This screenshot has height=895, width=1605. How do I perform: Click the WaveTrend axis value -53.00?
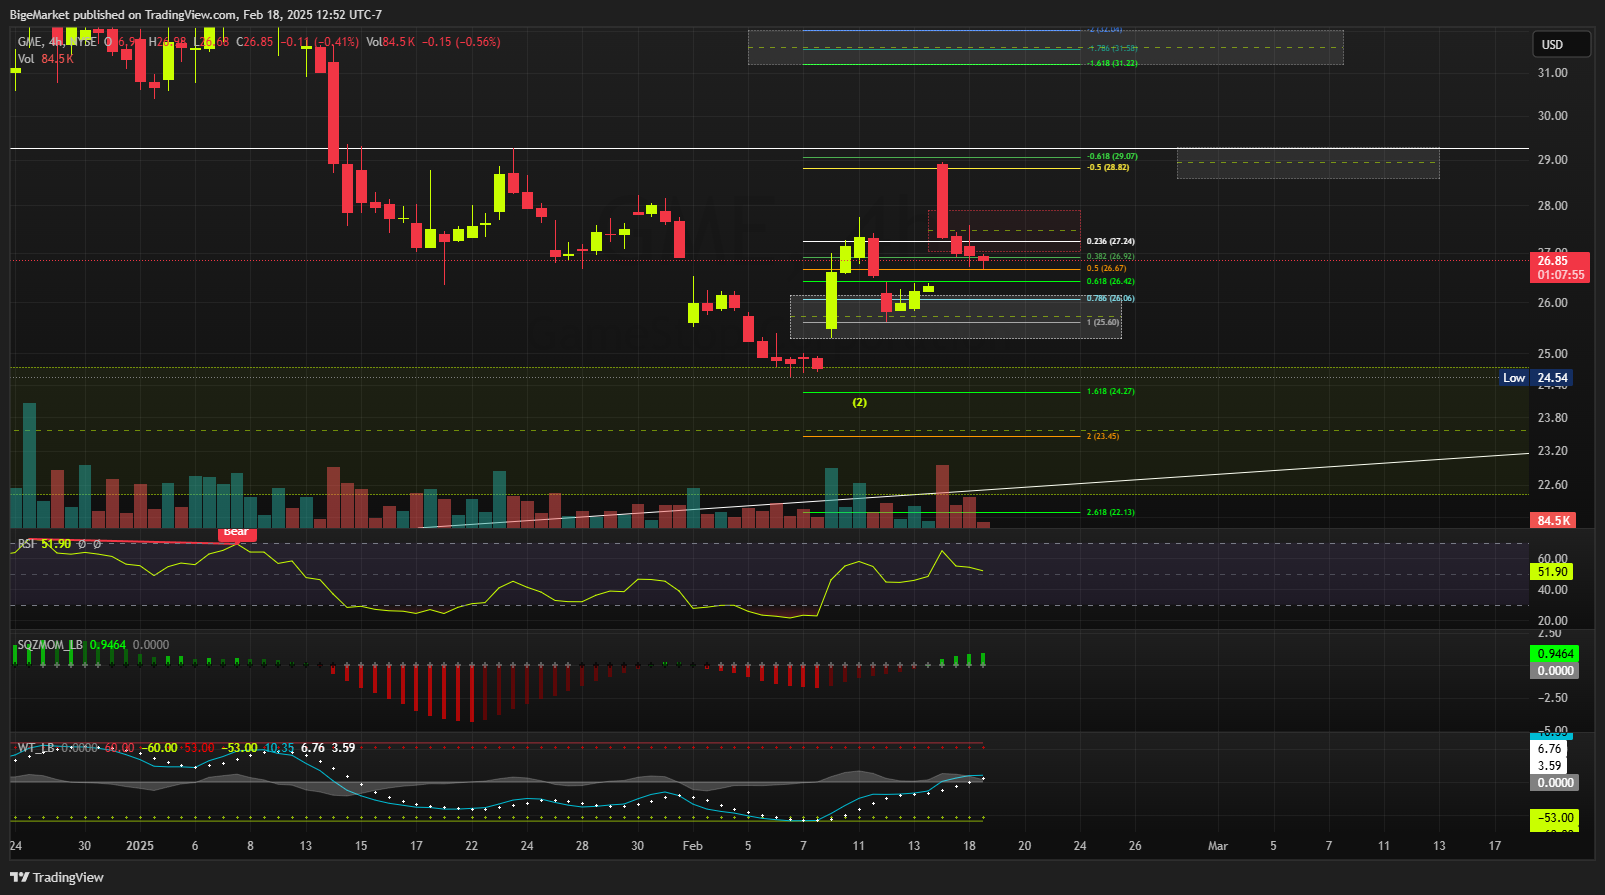click(x=1555, y=818)
